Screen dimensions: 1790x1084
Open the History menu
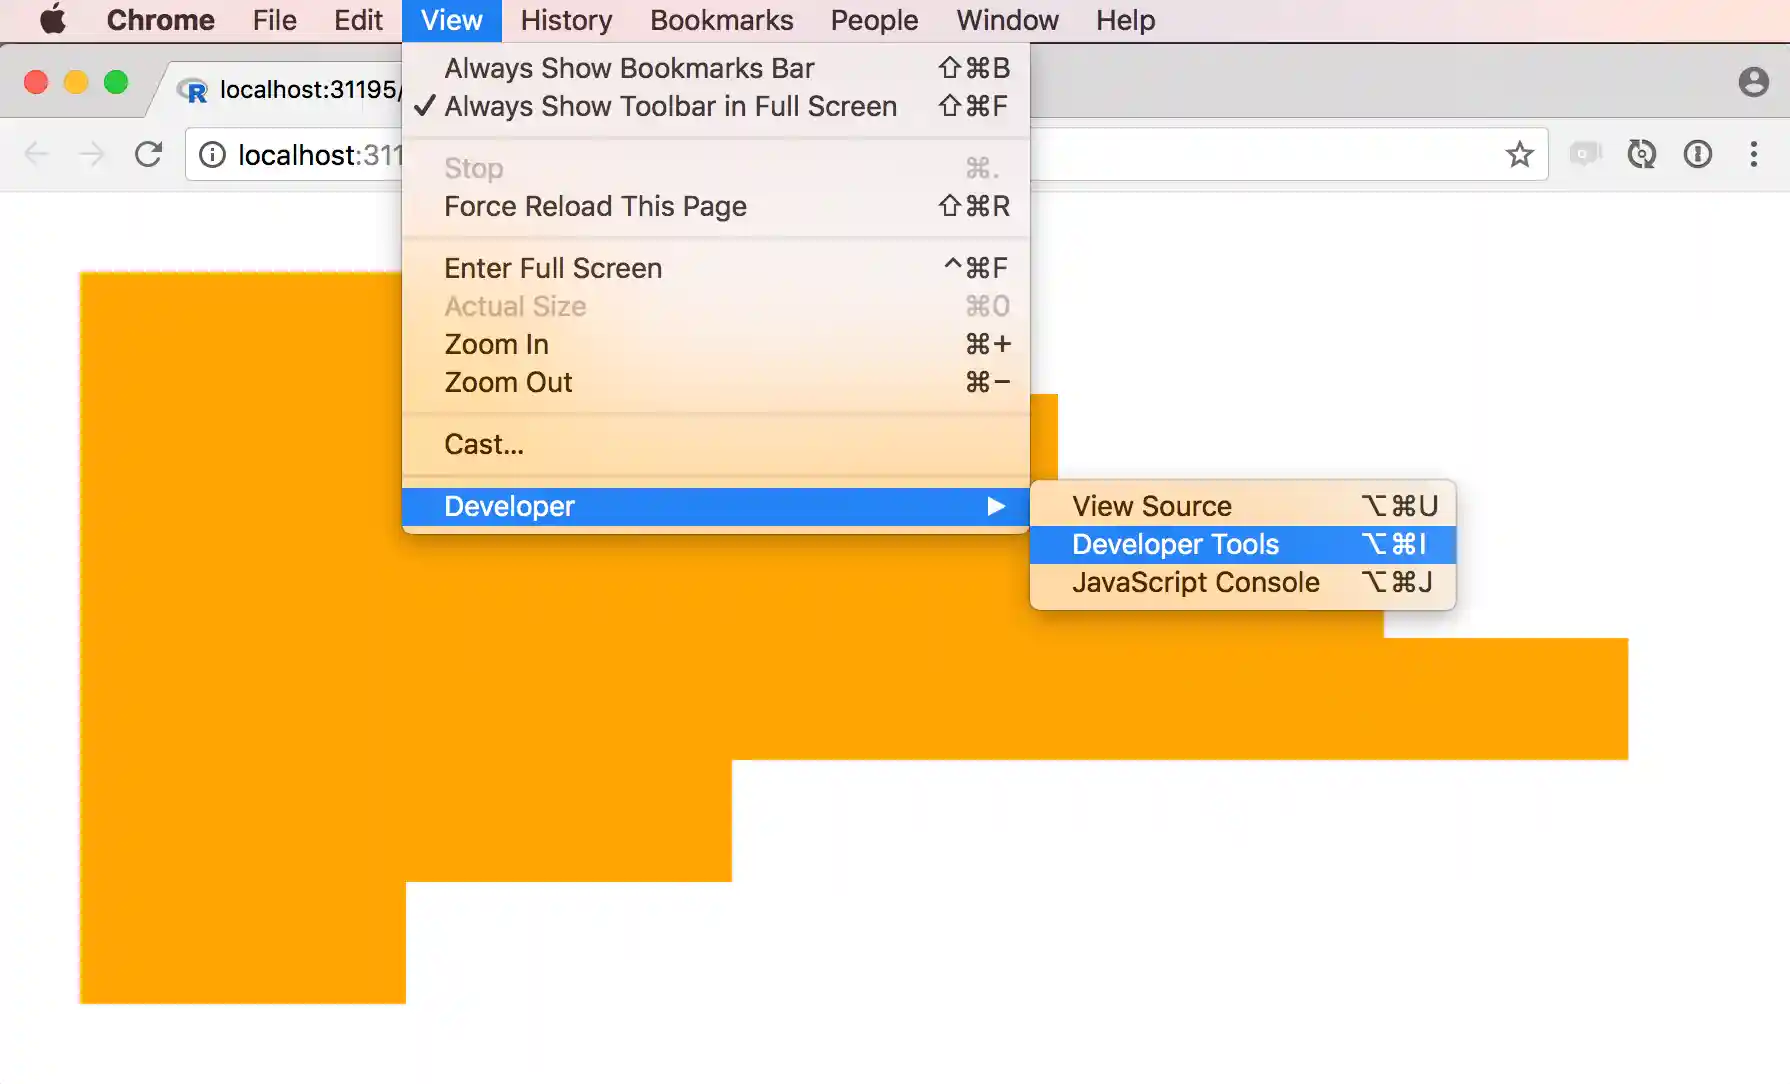pyautogui.click(x=566, y=20)
